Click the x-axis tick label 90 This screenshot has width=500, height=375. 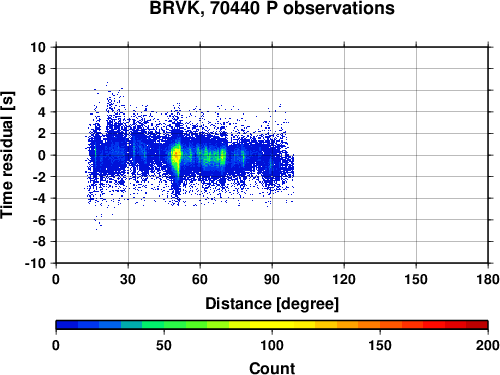pyautogui.click(x=272, y=279)
